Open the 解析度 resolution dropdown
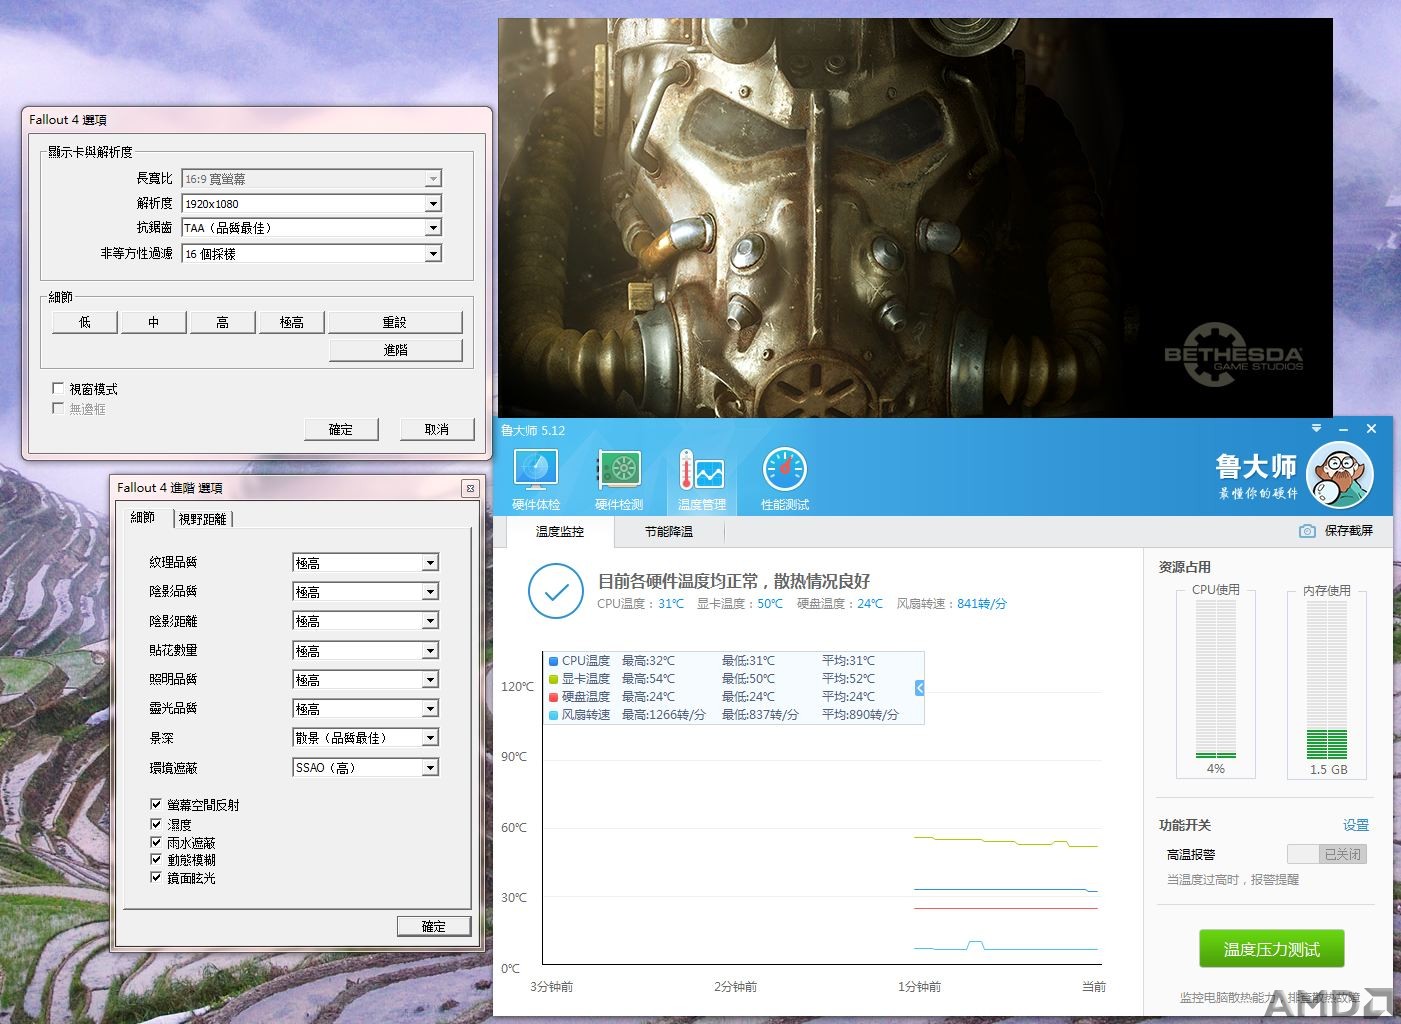The height and width of the screenshot is (1024, 1401). click(x=311, y=203)
